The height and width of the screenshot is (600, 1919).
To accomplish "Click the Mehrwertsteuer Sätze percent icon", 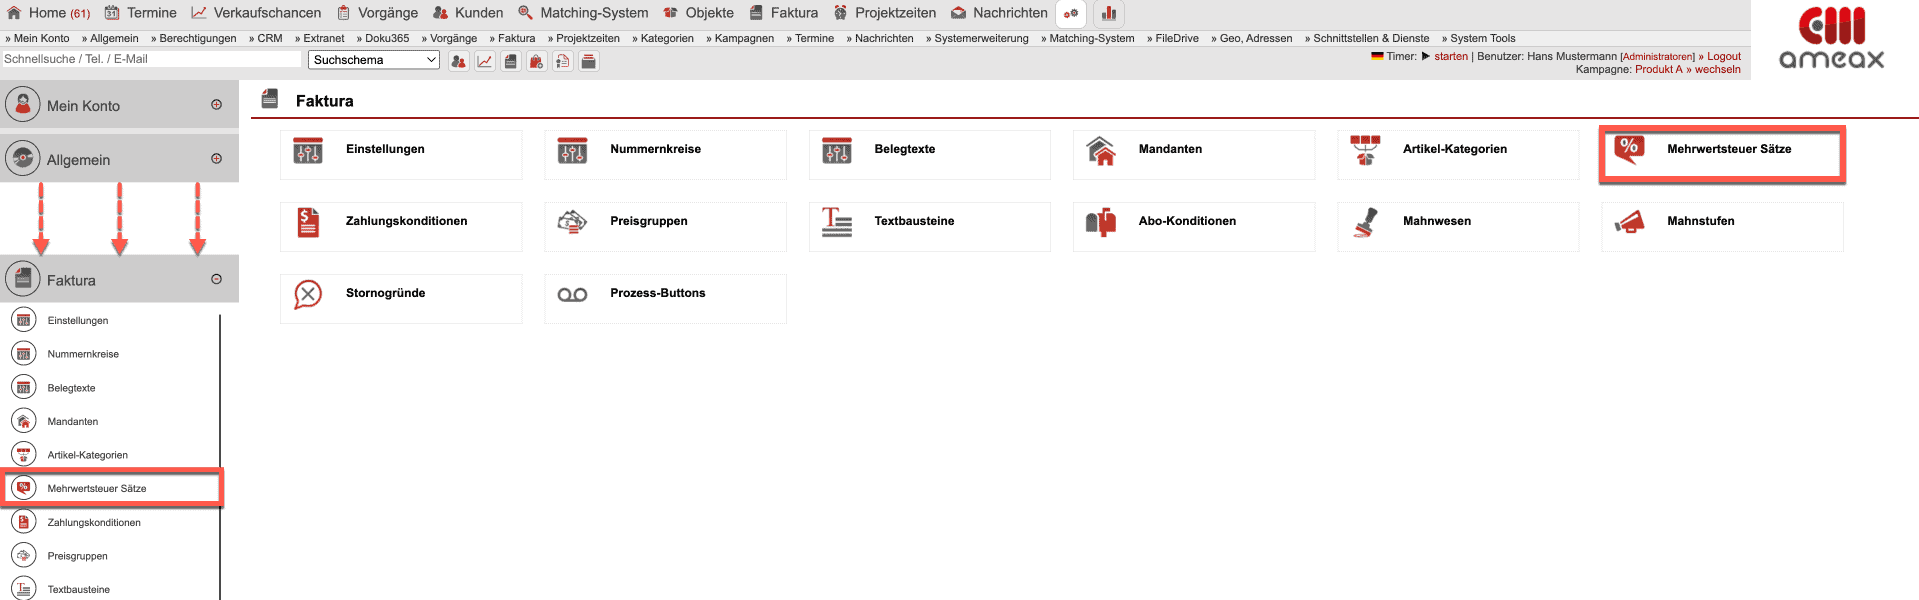I will [1629, 150].
